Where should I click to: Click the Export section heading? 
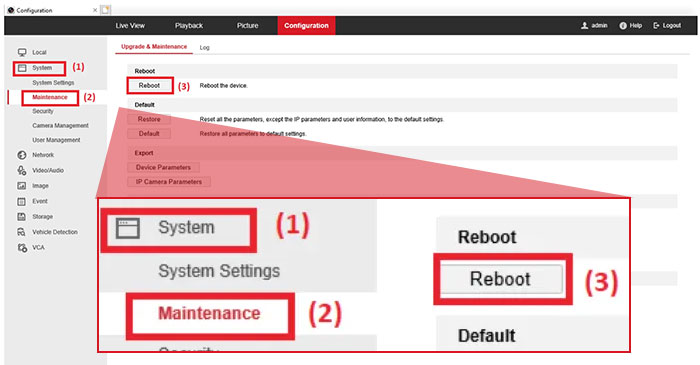point(144,153)
